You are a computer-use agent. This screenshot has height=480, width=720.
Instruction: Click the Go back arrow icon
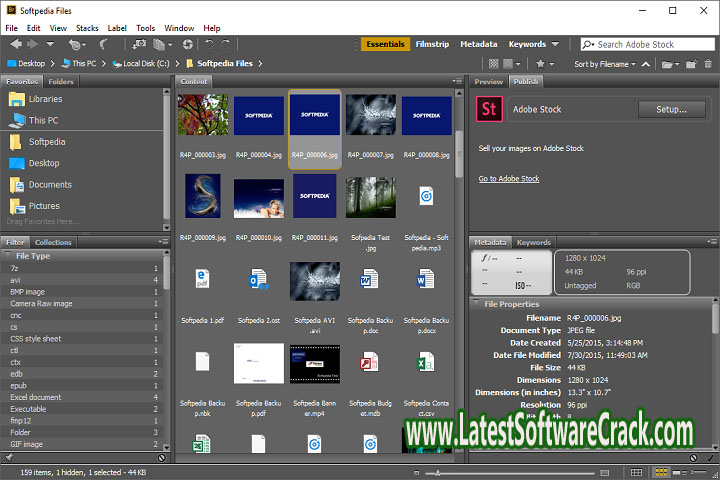coord(16,45)
